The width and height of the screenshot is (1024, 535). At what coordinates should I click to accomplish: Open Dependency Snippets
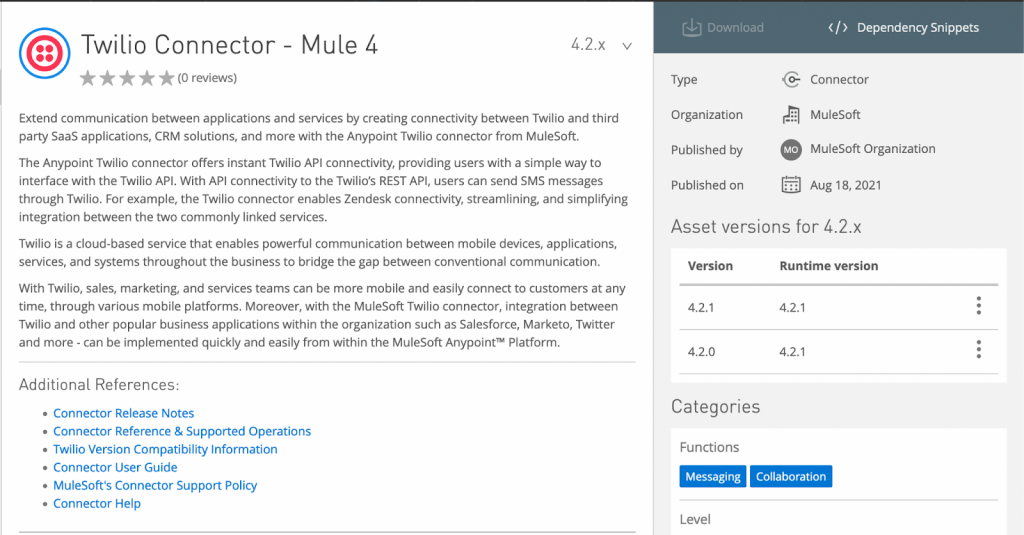[904, 27]
